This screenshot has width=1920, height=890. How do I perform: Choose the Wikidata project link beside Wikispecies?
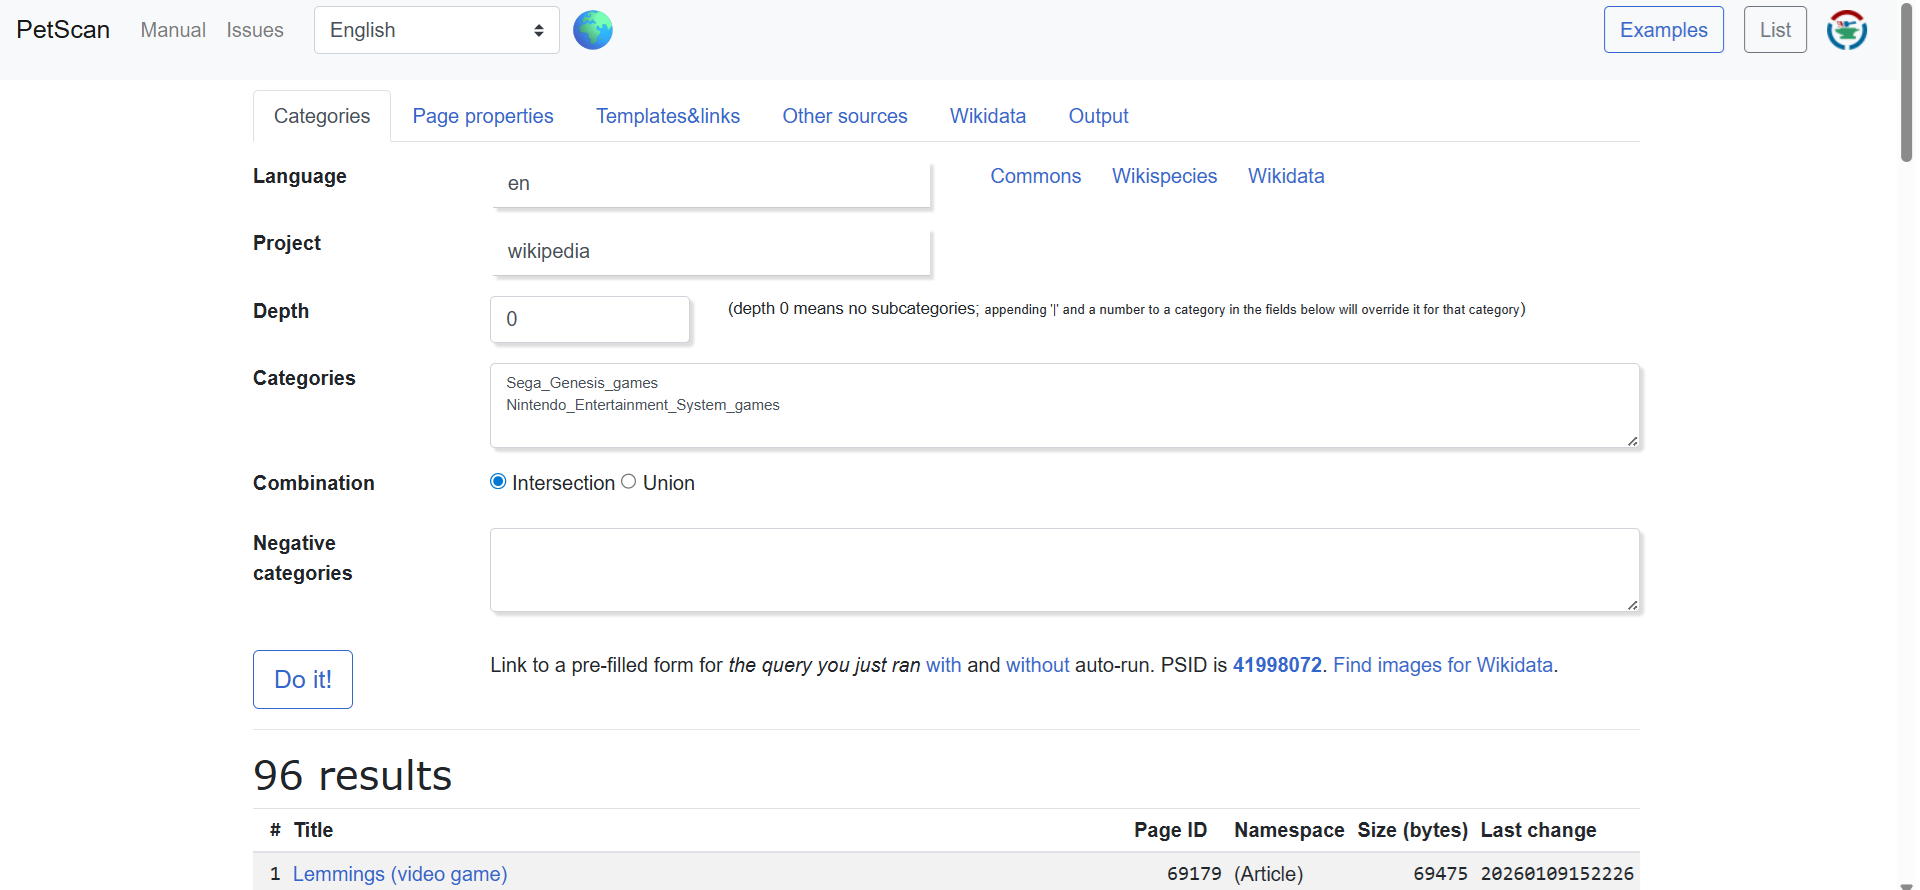[1286, 176]
